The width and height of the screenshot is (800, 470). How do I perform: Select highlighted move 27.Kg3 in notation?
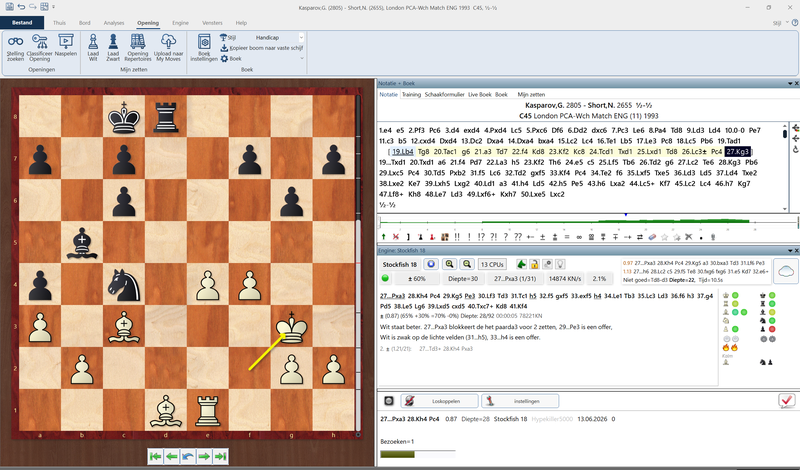coord(738,152)
